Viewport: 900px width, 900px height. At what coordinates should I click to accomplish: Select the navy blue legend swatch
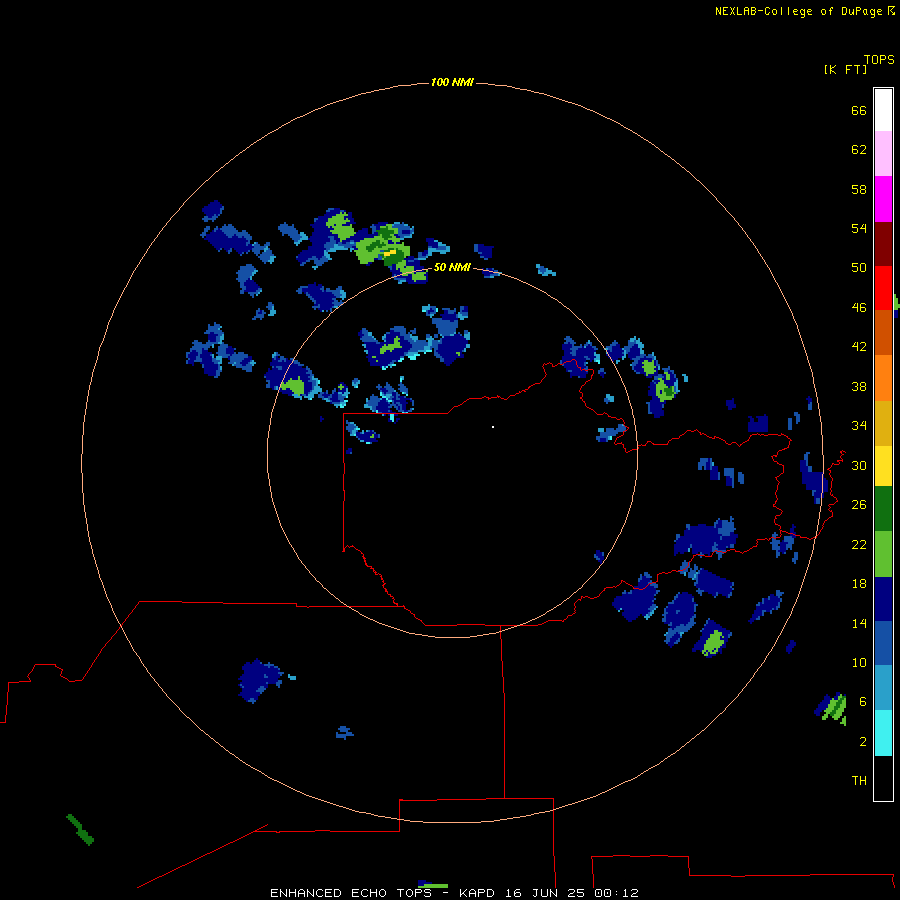883,599
